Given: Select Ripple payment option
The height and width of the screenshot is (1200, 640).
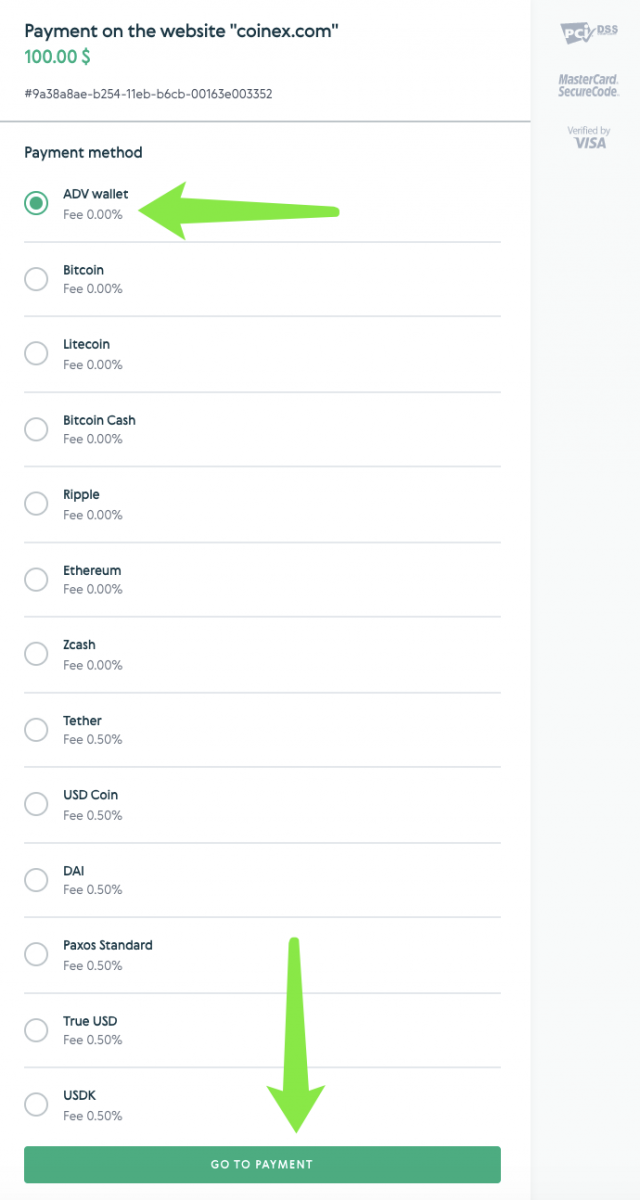Looking at the screenshot, I should point(36,503).
